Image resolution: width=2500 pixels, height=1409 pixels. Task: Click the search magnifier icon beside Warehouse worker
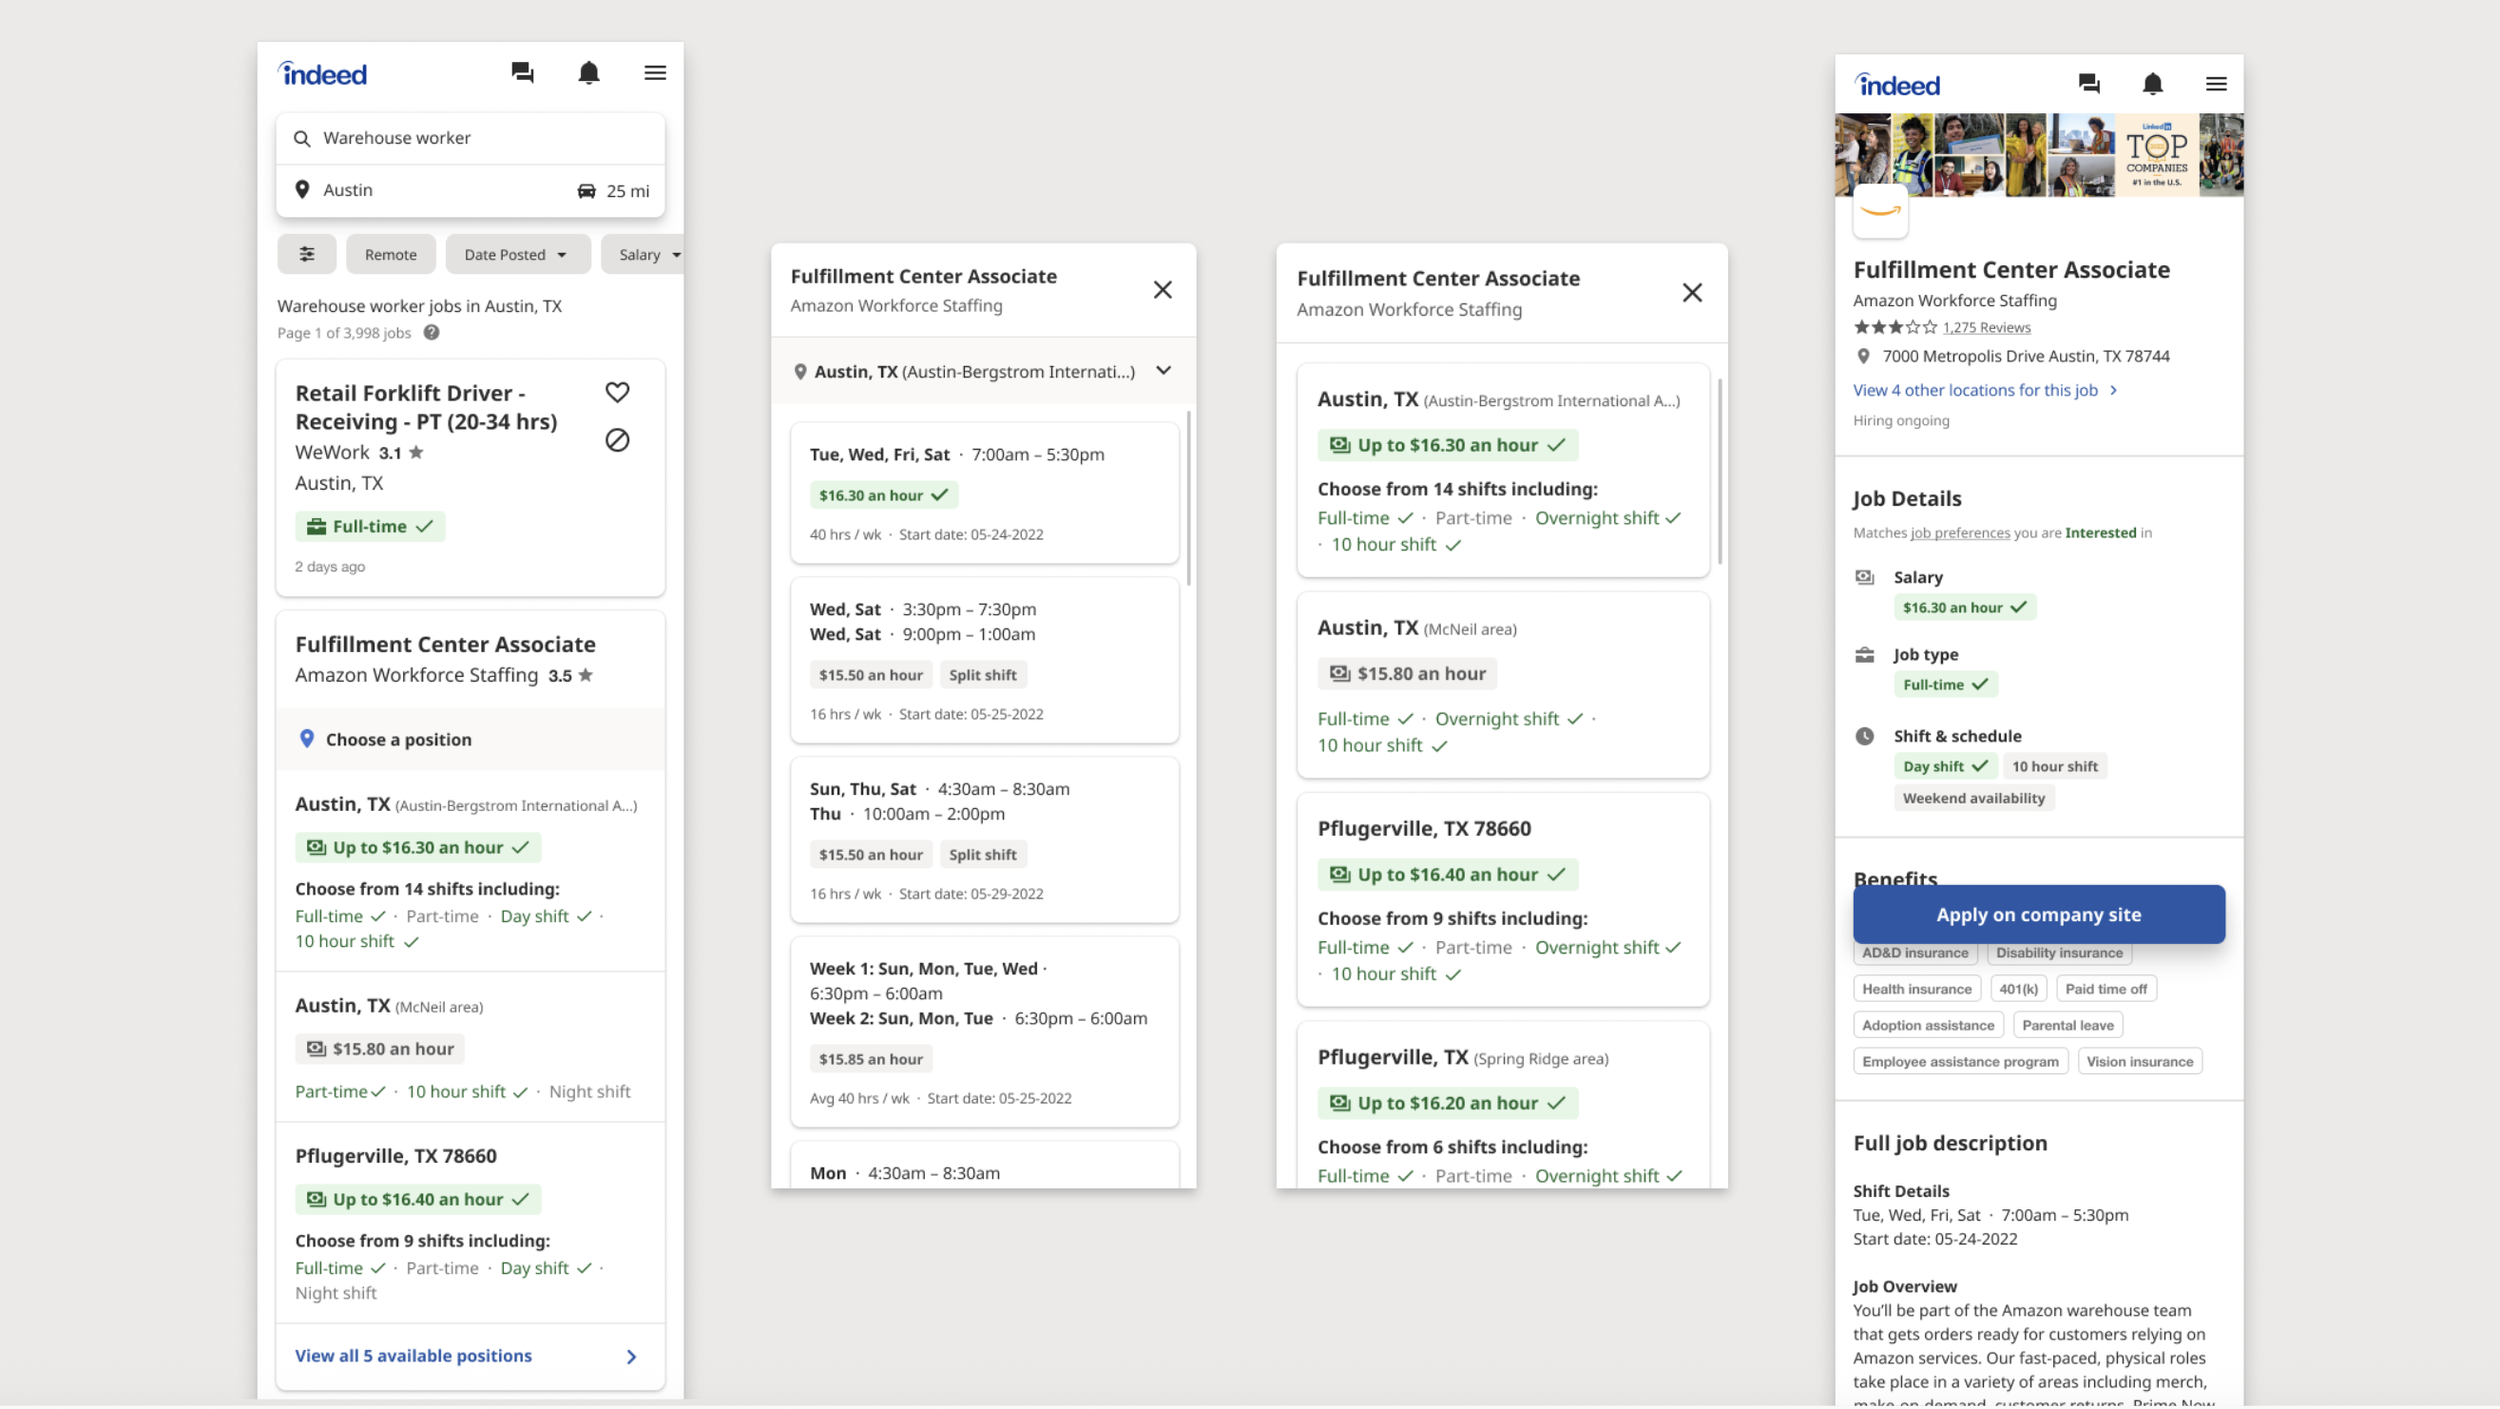click(302, 138)
